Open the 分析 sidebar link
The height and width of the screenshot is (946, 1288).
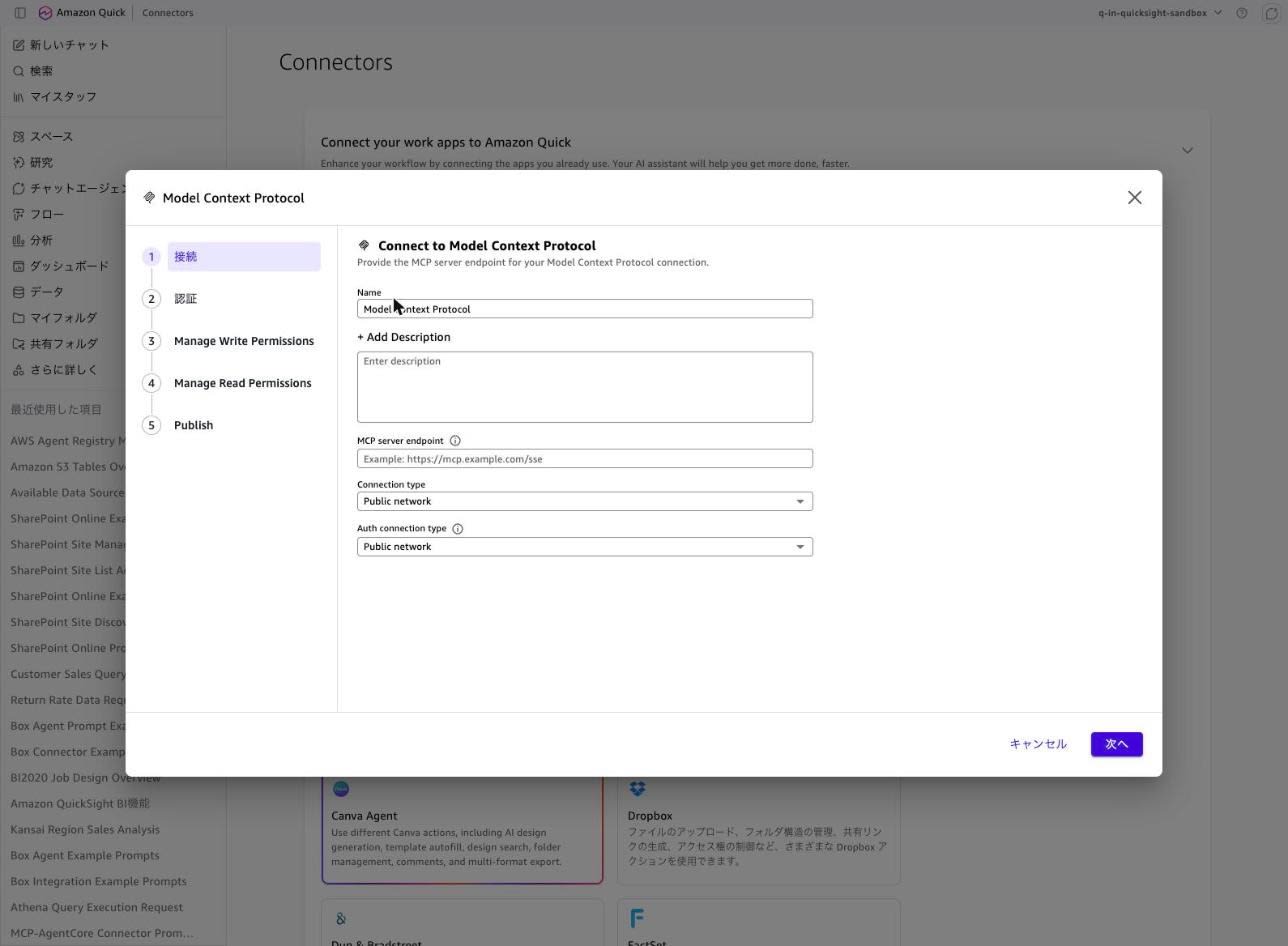41,241
